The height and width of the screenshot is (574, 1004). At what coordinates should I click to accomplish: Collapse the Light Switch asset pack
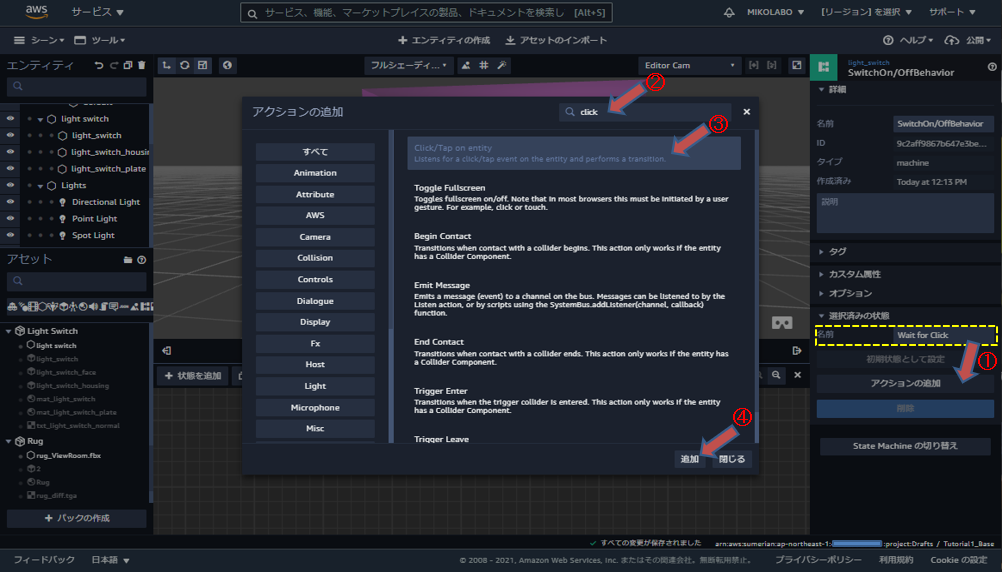pos(8,331)
